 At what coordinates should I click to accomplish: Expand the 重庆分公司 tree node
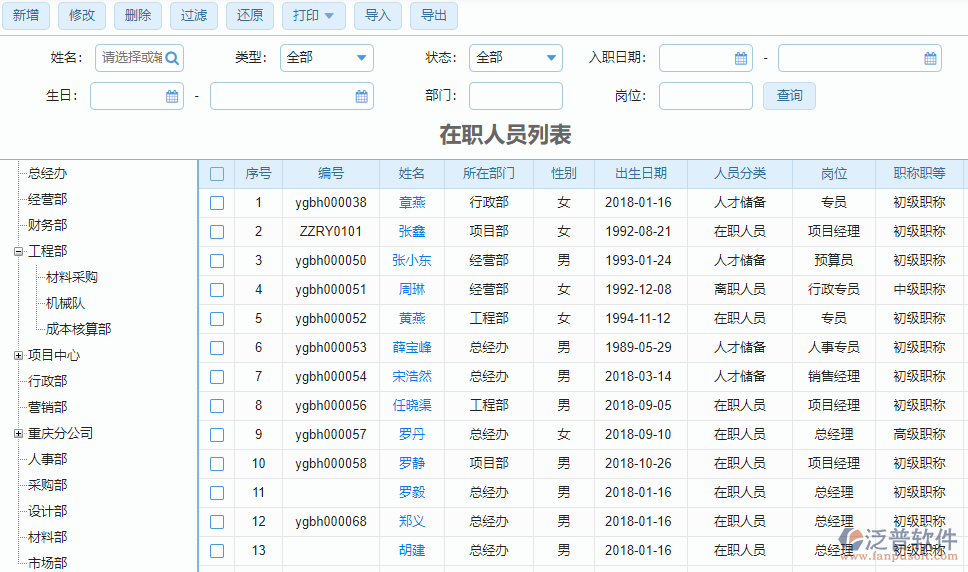pyautogui.click(x=18, y=433)
